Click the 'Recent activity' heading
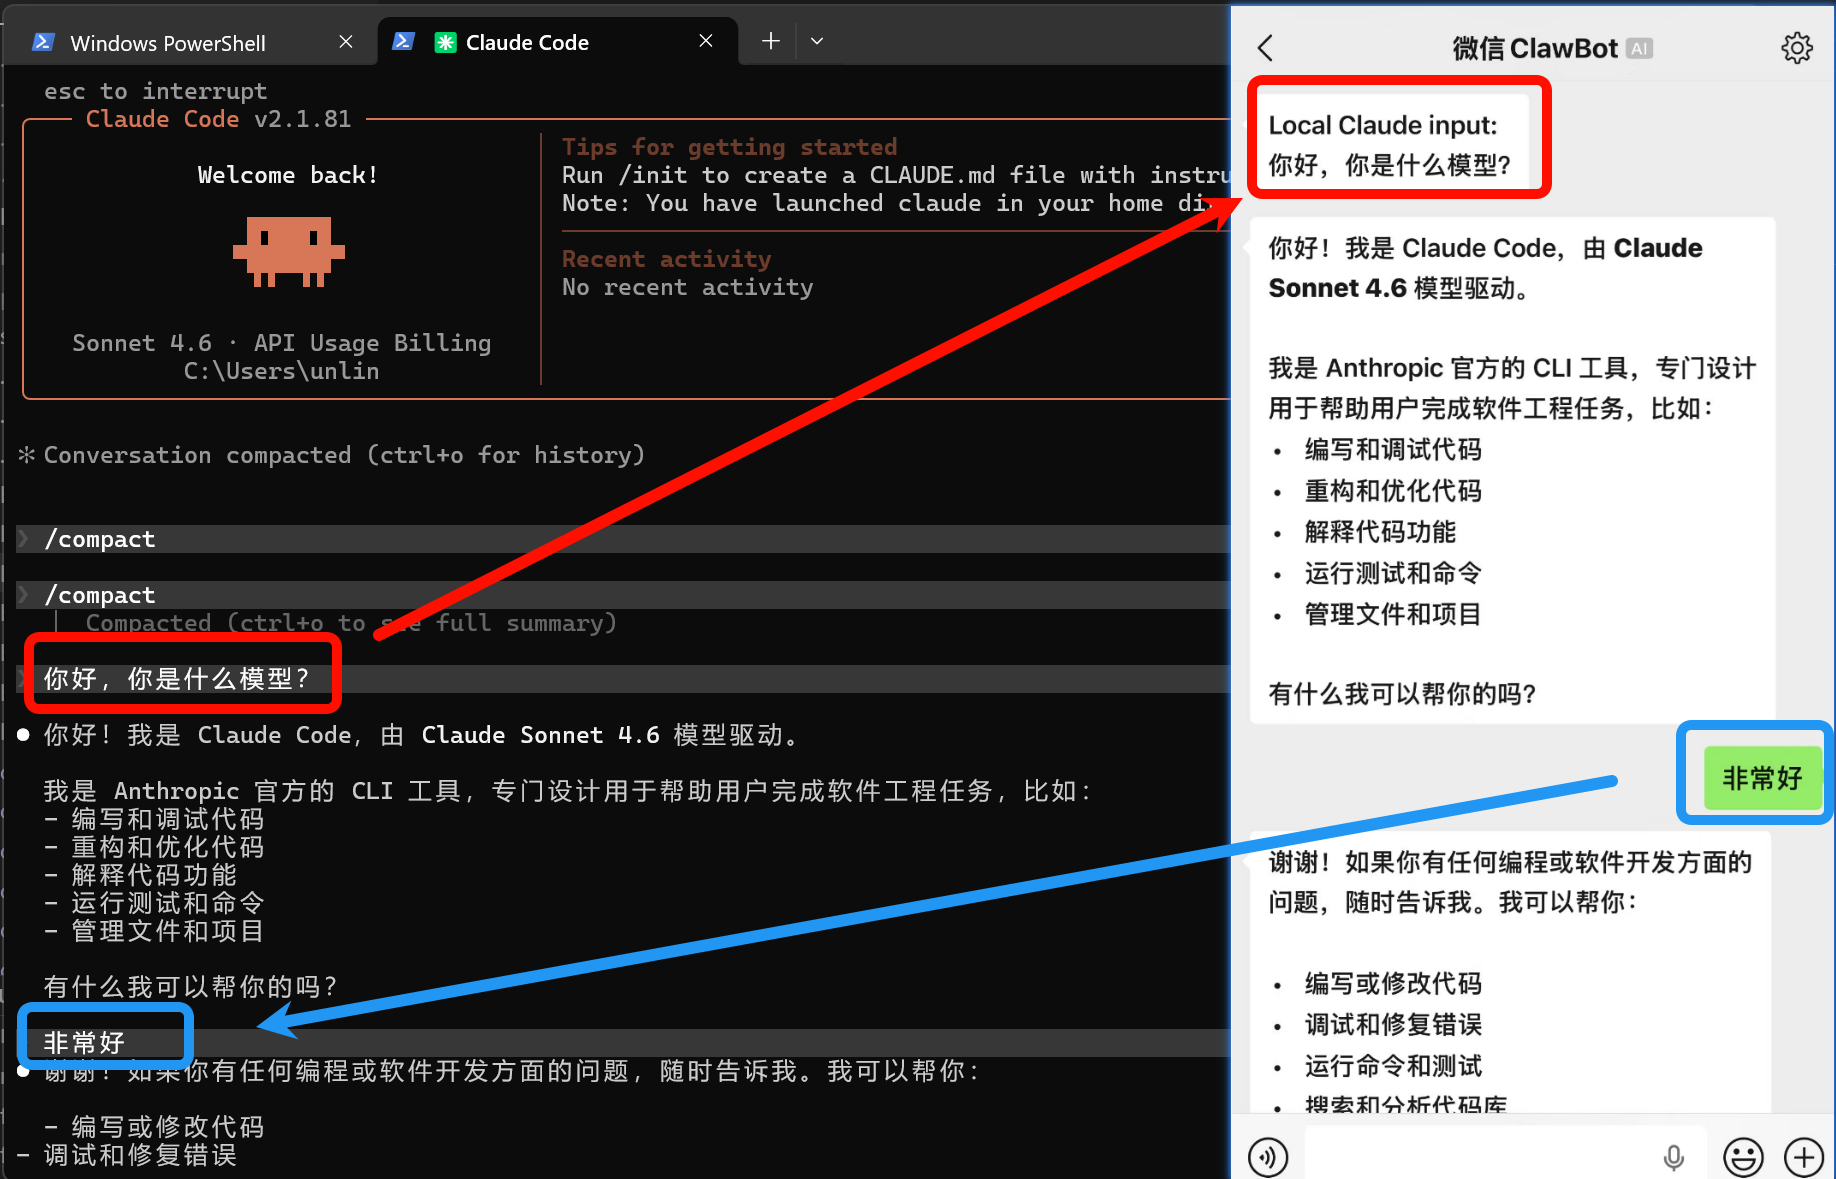 [x=666, y=259]
